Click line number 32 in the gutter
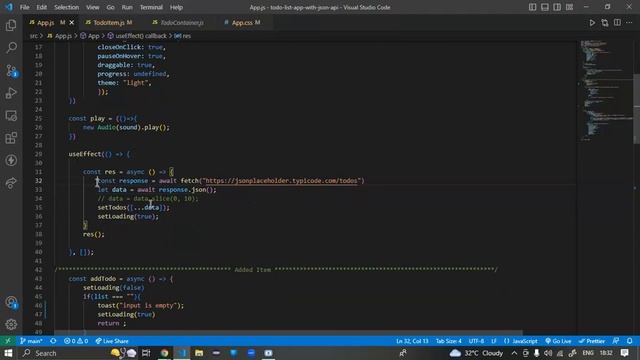640x360 pixels. [x=38, y=180]
